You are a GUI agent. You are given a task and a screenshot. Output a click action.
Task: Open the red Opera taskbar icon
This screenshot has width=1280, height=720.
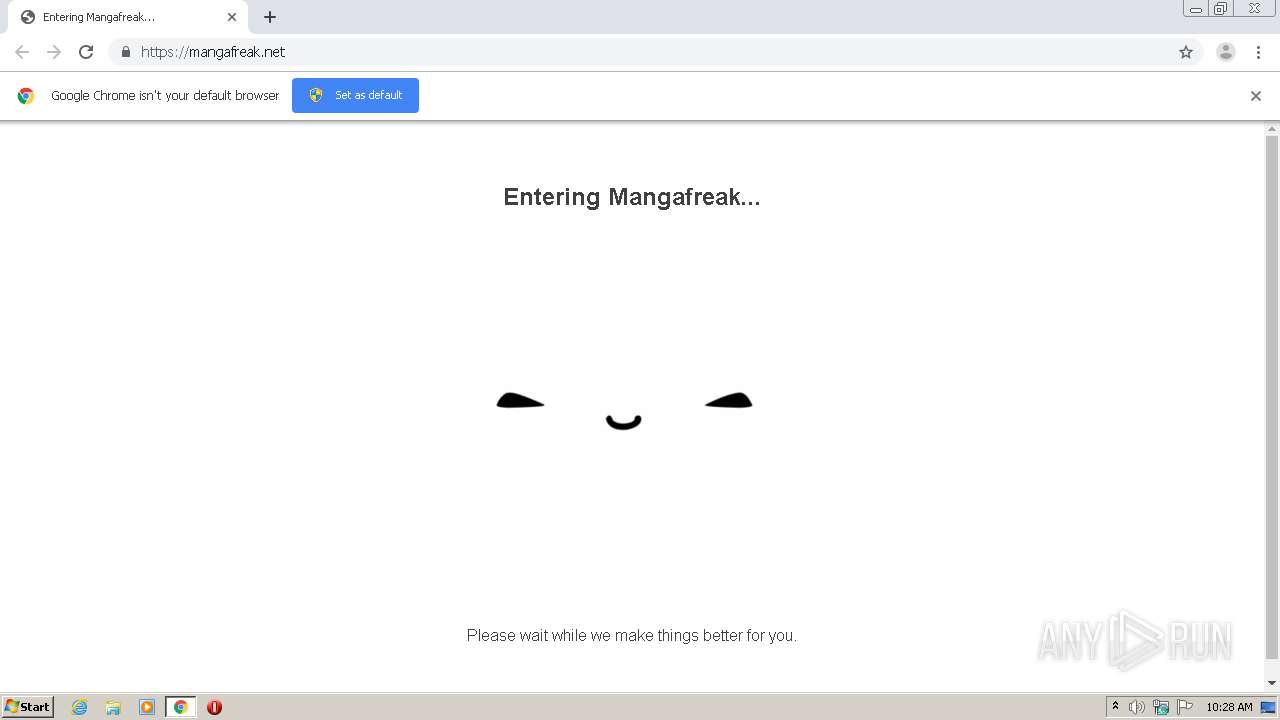(214, 707)
